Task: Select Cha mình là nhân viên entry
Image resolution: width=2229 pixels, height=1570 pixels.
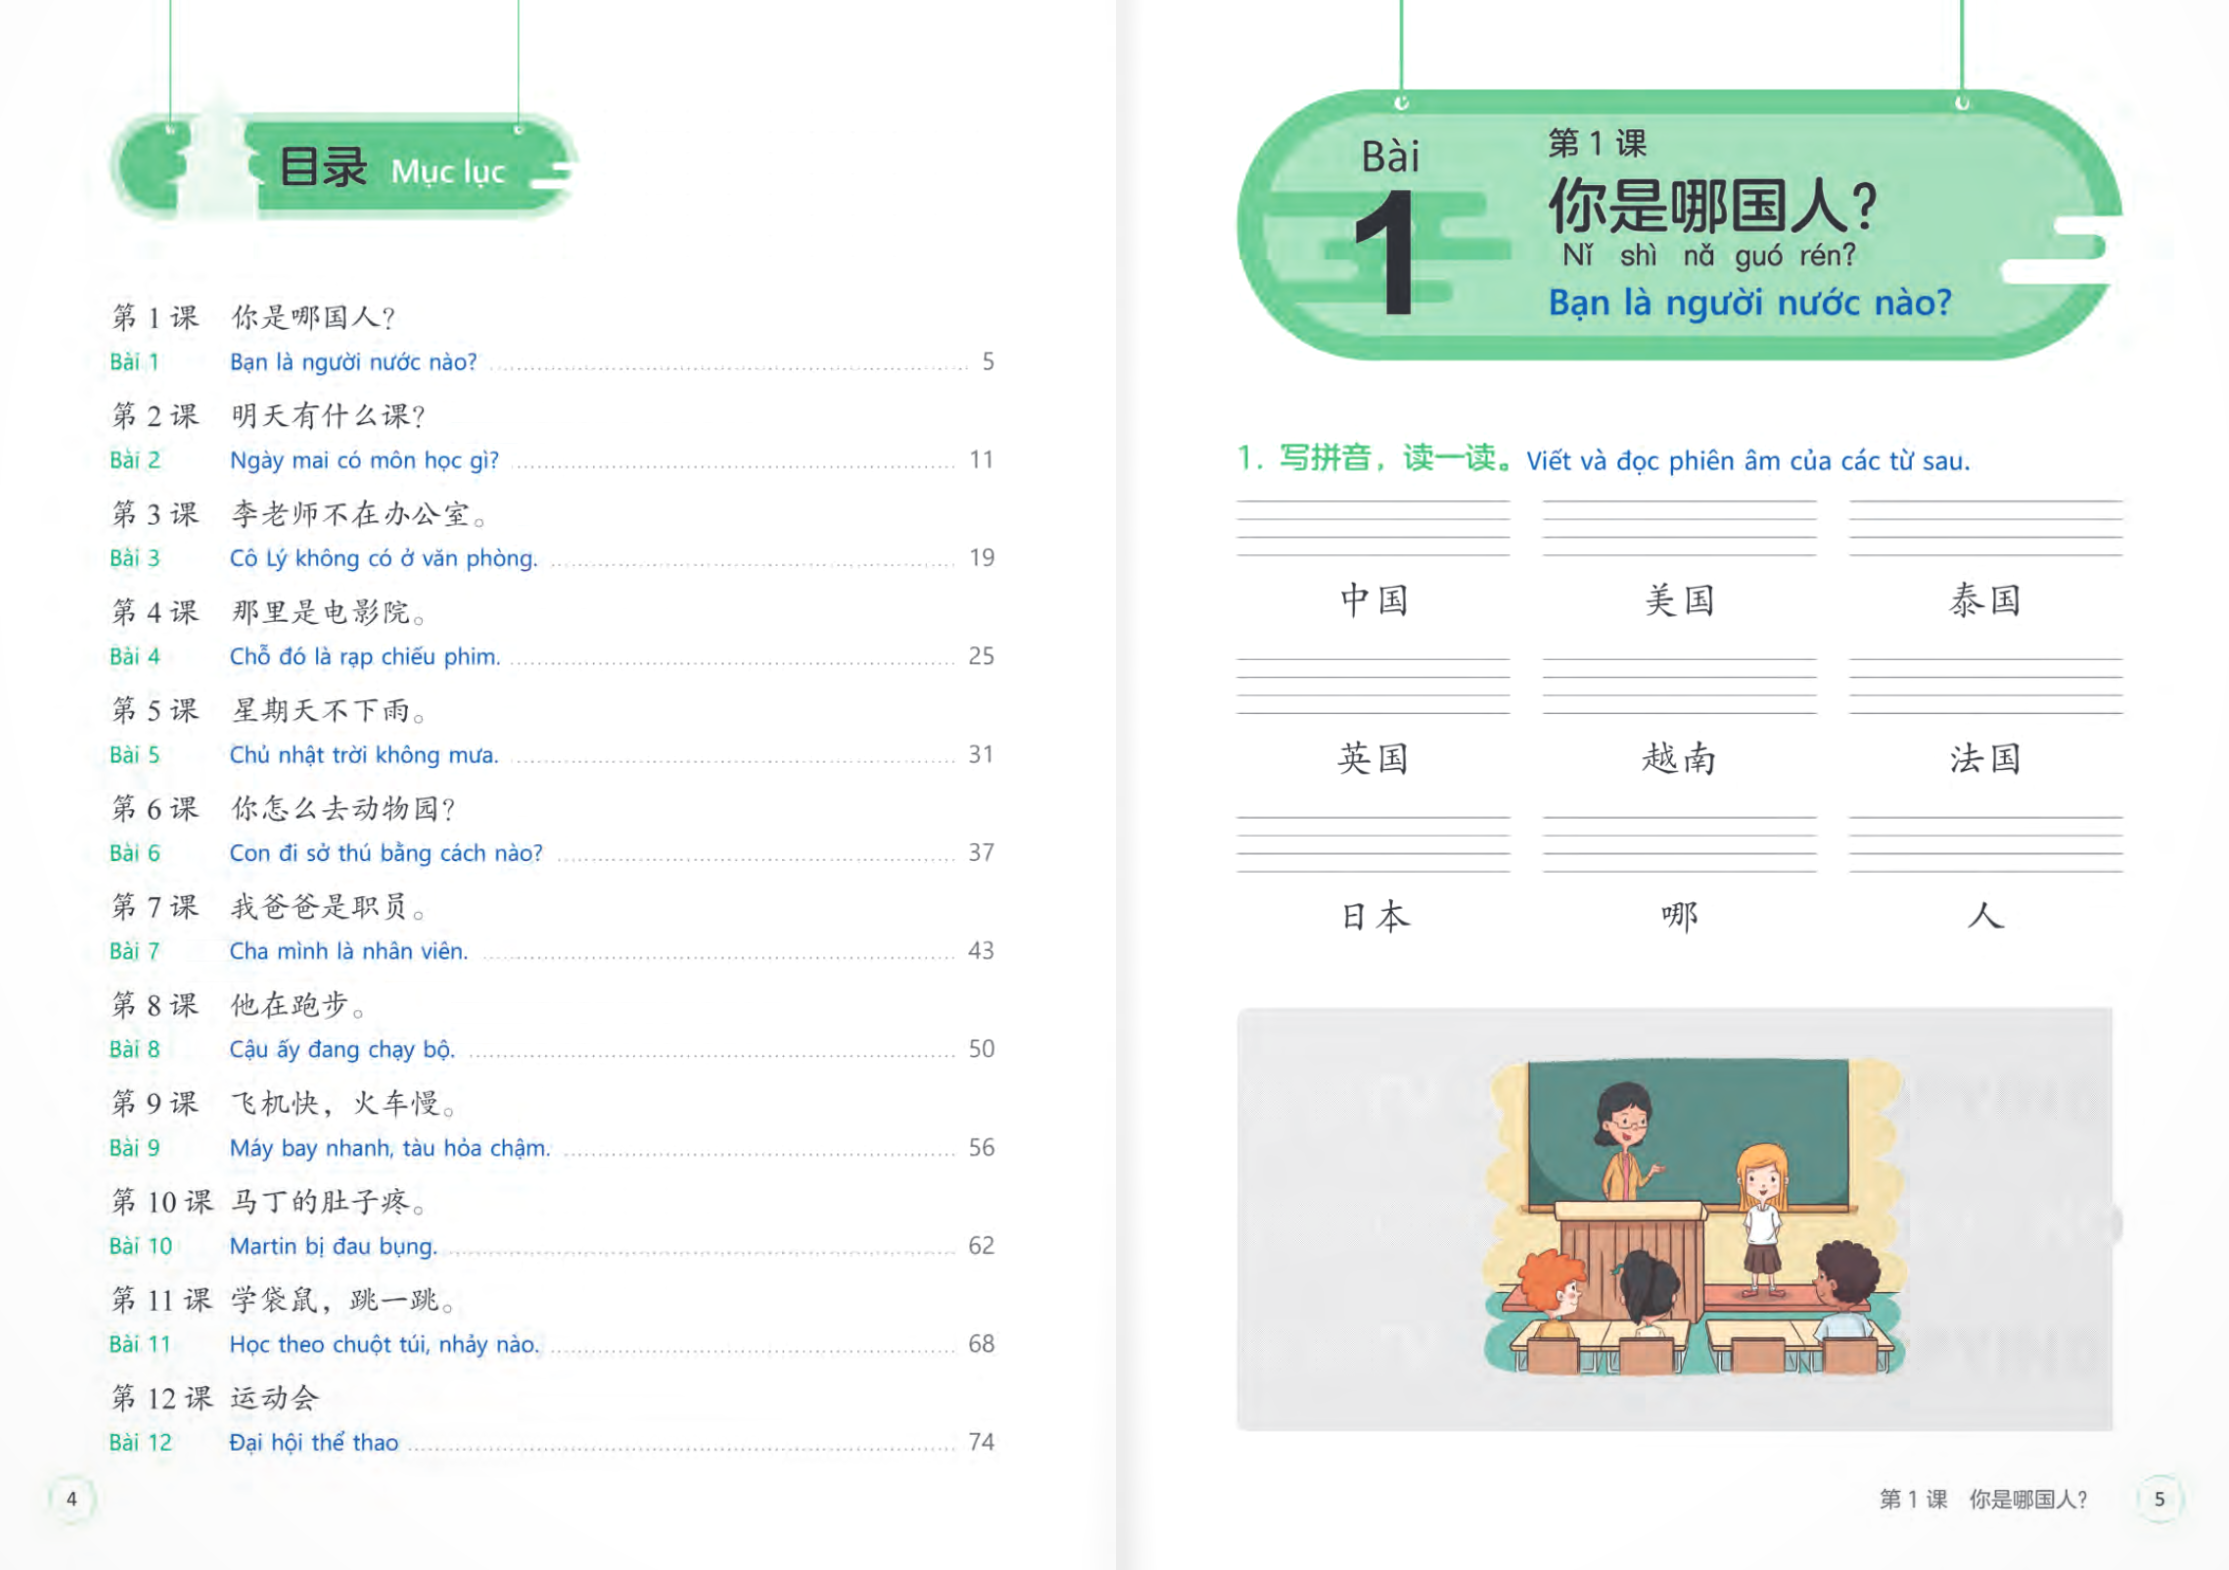Action: [x=348, y=951]
